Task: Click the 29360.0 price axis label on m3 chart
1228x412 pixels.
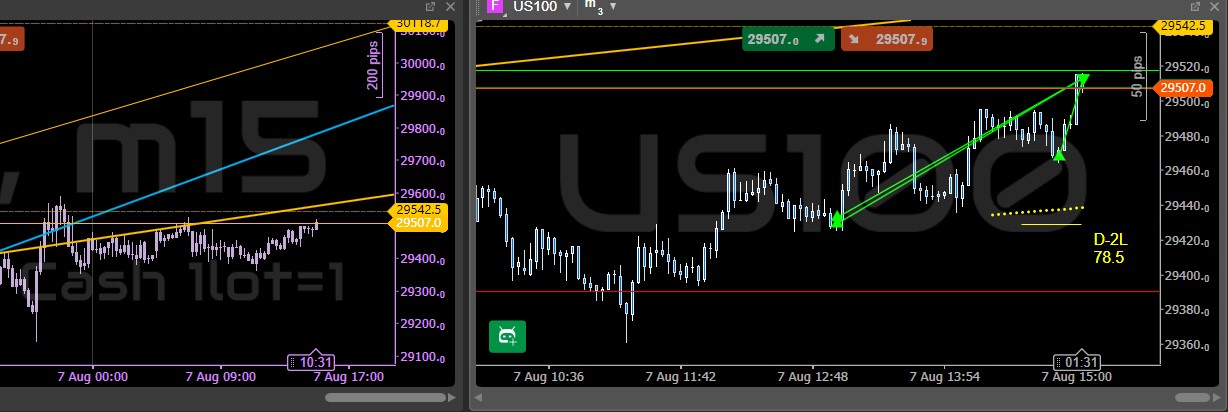Action: point(1186,345)
